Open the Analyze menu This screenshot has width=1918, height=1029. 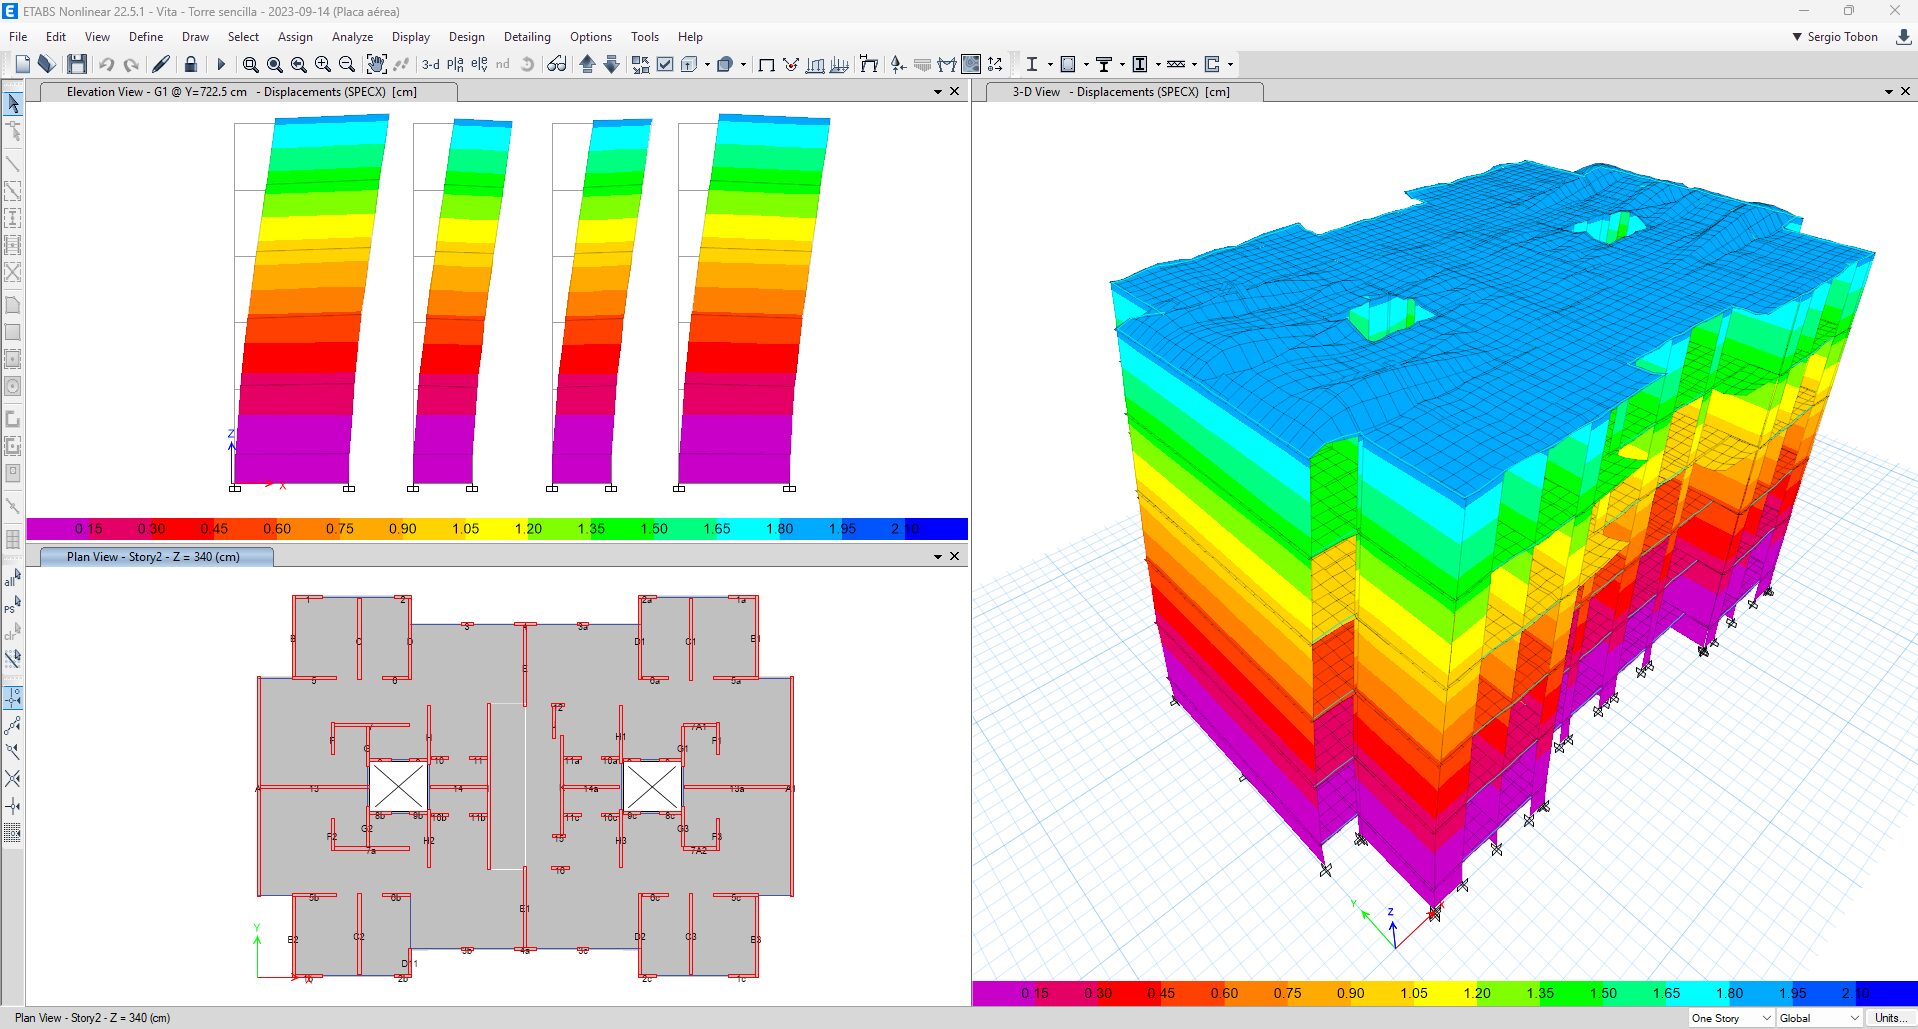[352, 37]
